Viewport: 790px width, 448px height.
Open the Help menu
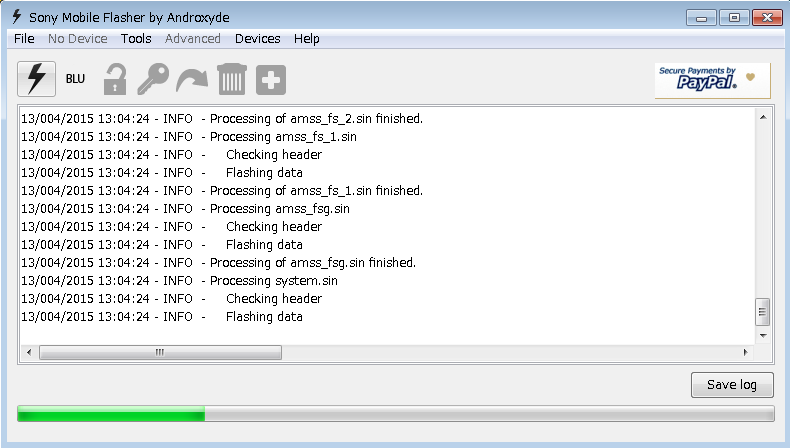pos(307,39)
